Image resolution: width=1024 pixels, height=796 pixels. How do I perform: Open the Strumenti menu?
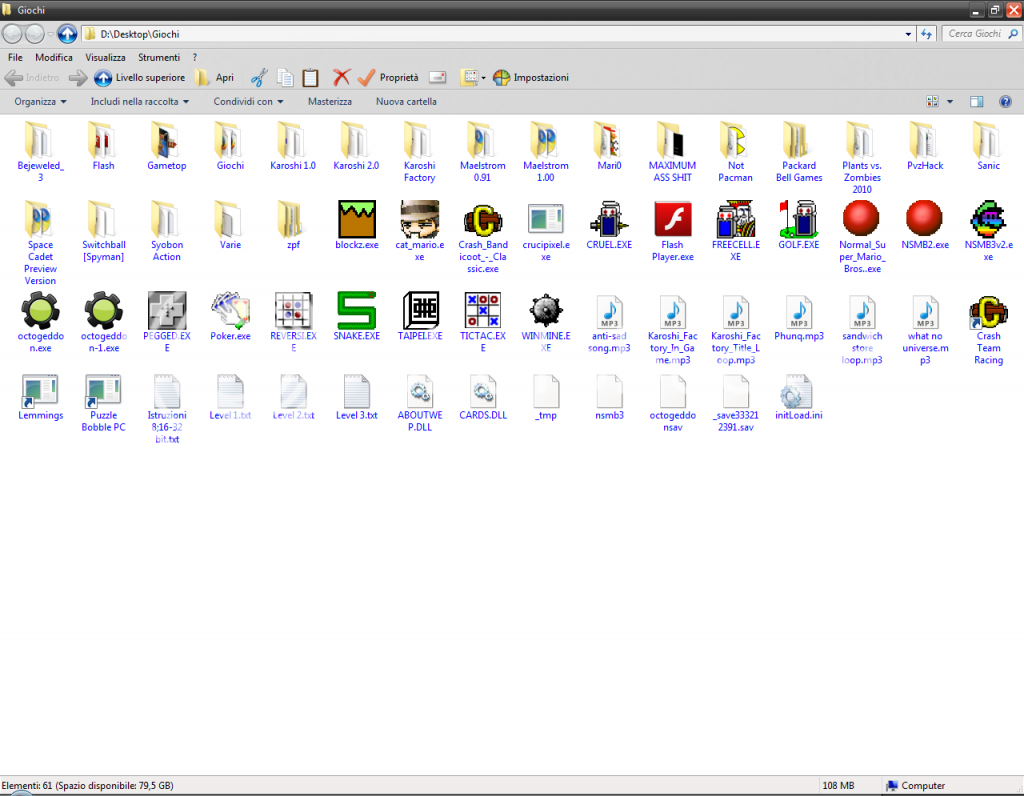coord(159,58)
